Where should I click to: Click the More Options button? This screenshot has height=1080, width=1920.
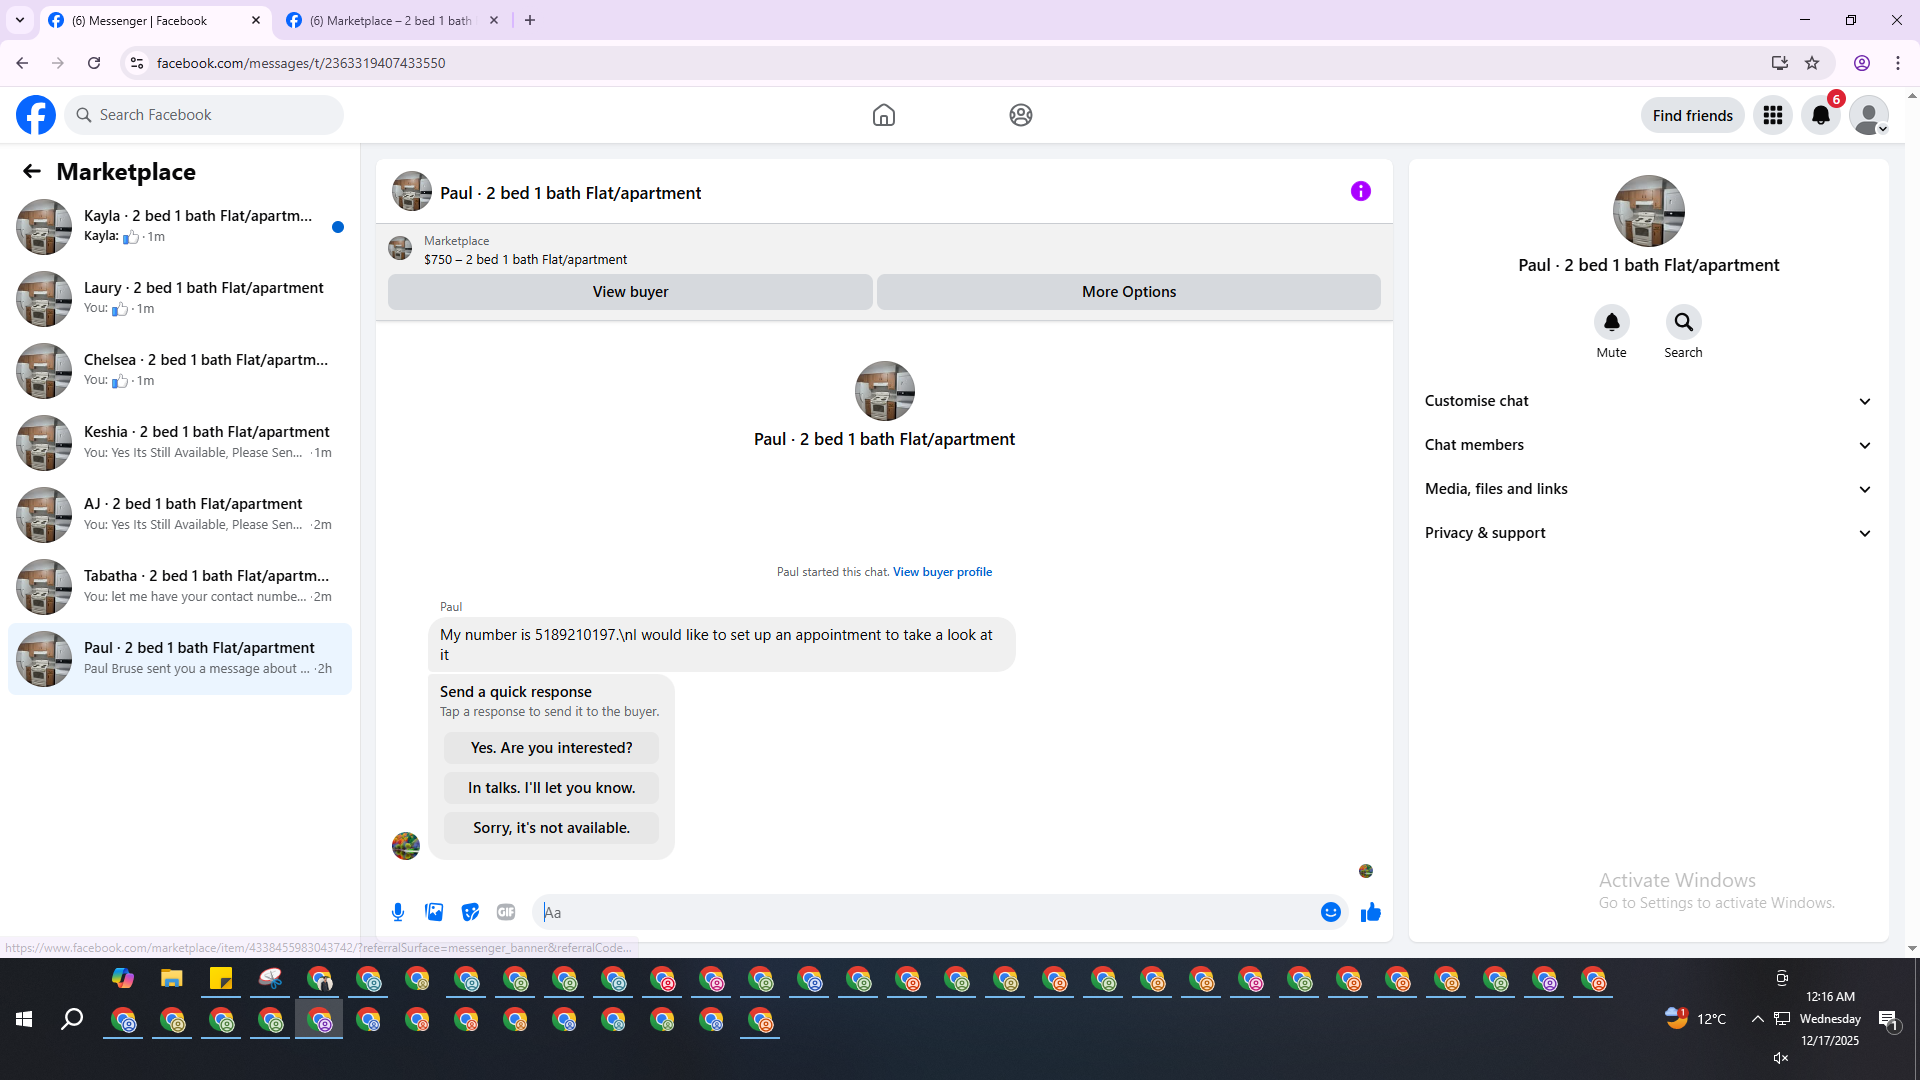1129,292
